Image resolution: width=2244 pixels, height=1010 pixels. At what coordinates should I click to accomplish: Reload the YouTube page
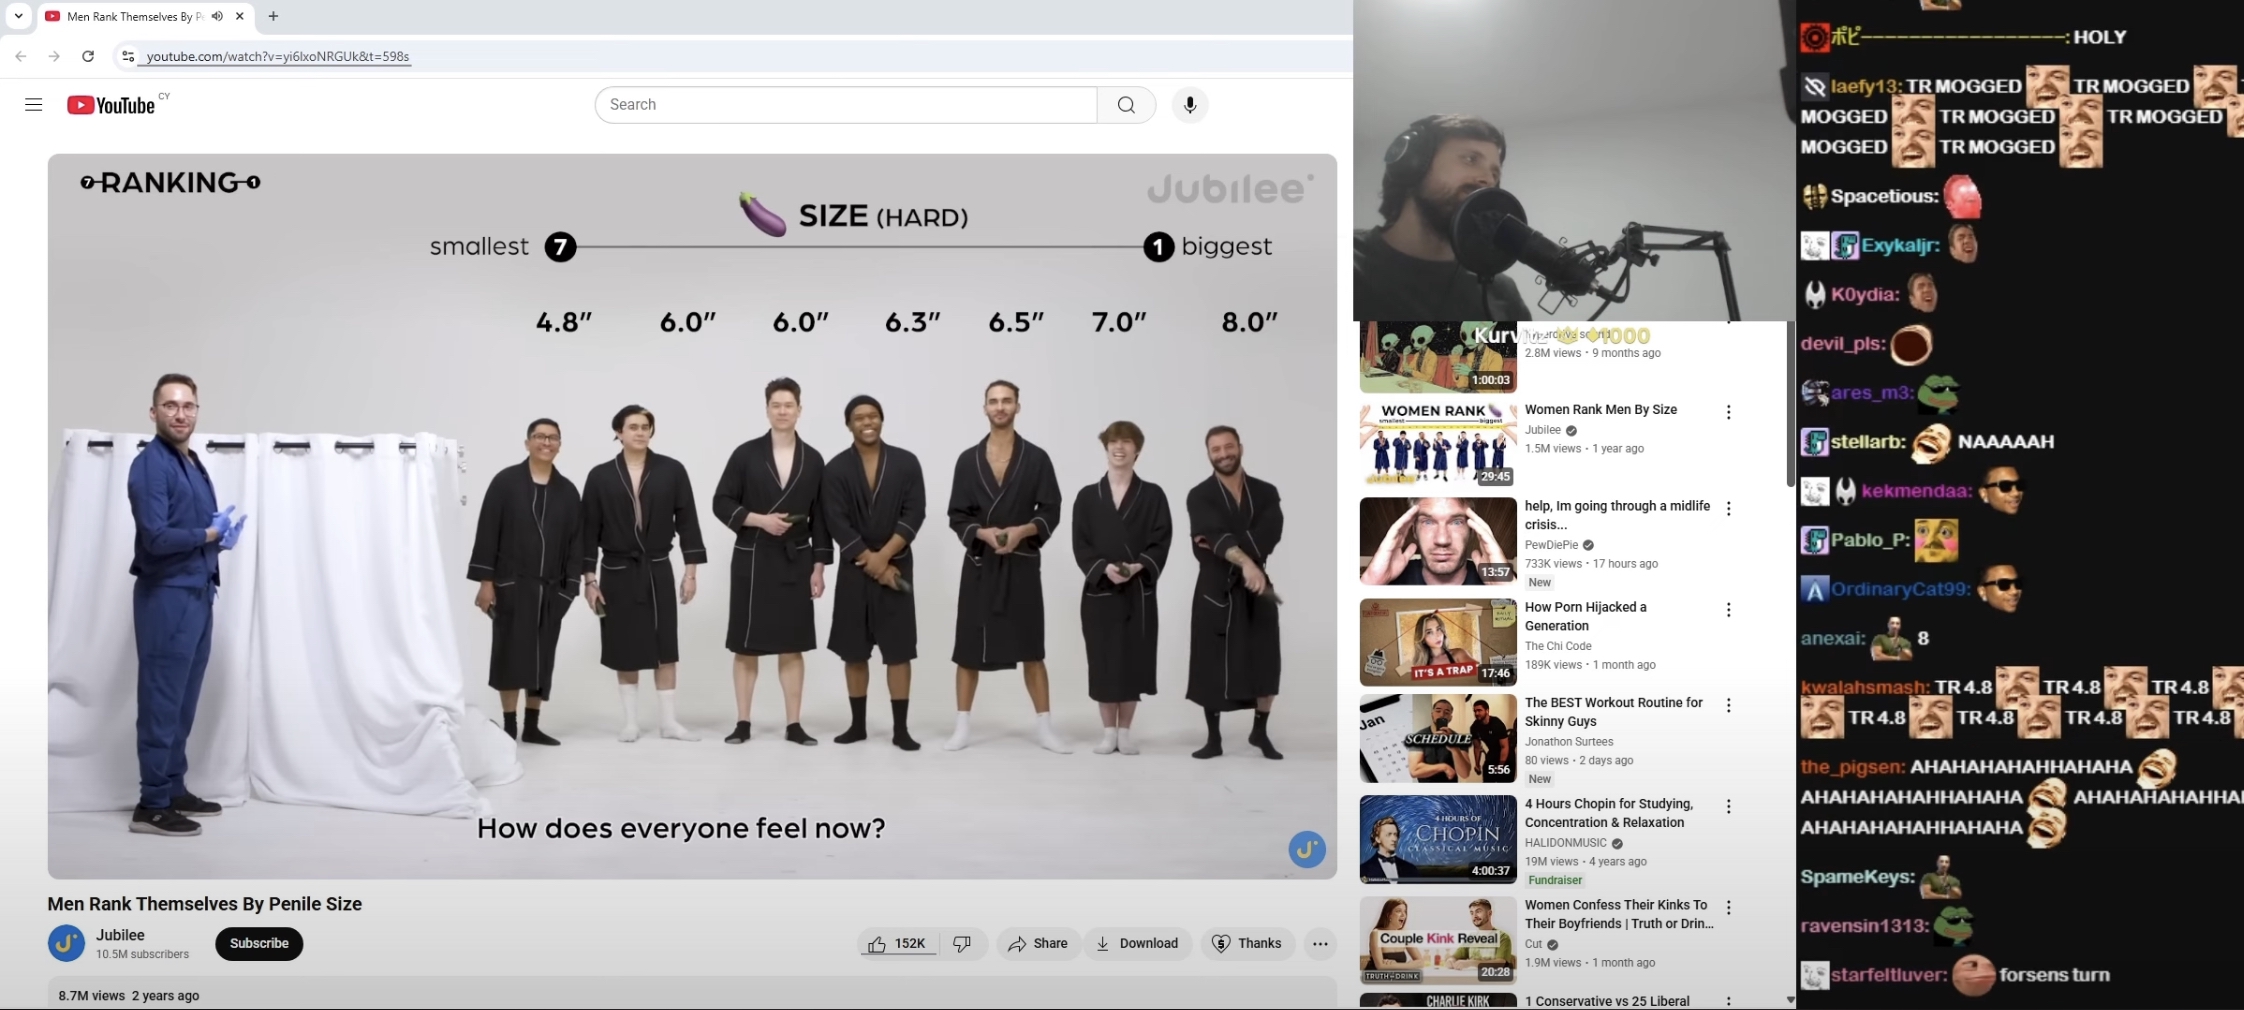88,56
